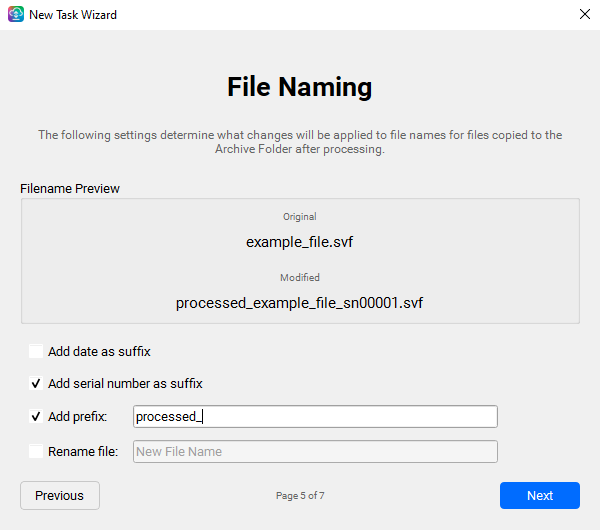
Task: Click the Add serial number as suffix label
Action: tap(125, 383)
